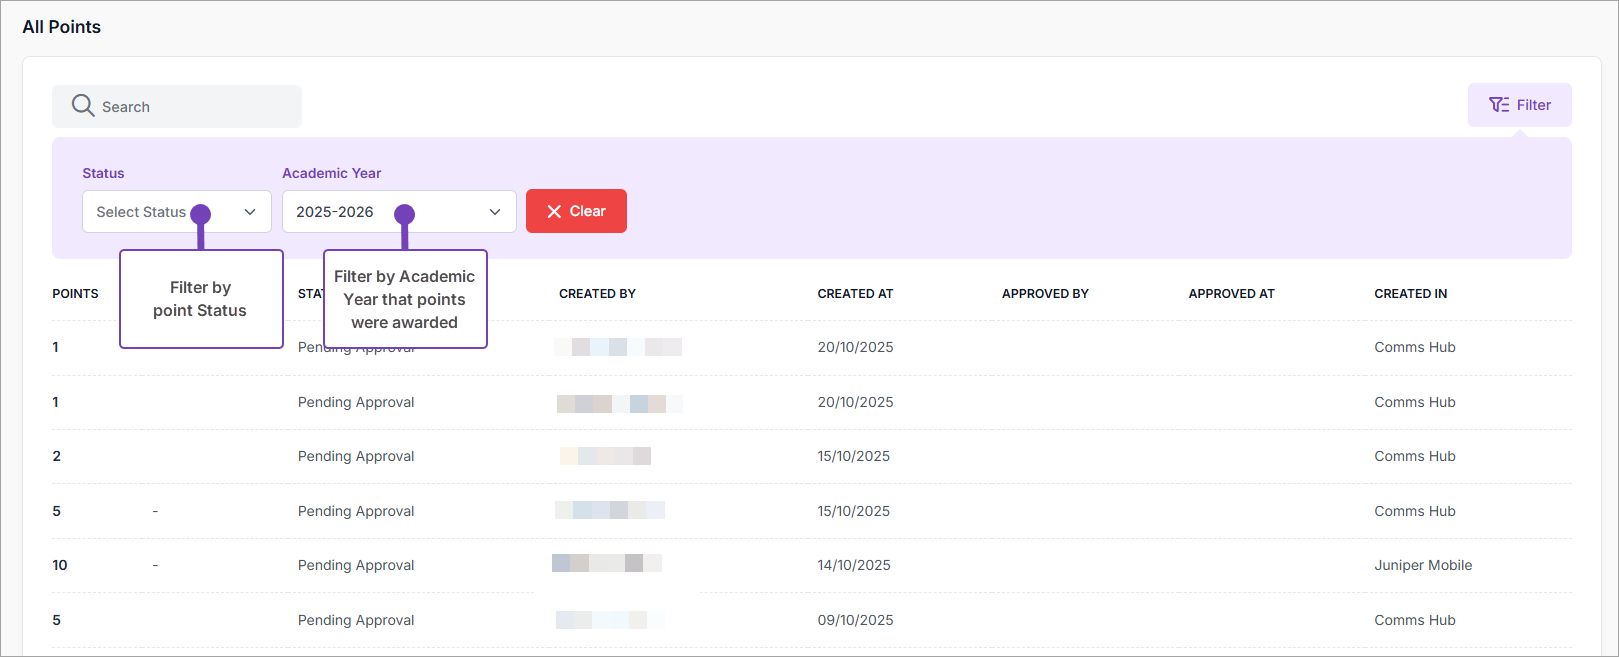The width and height of the screenshot is (1619, 657).
Task: Click the chevron arrow in Academic Year field
Action: [495, 212]
